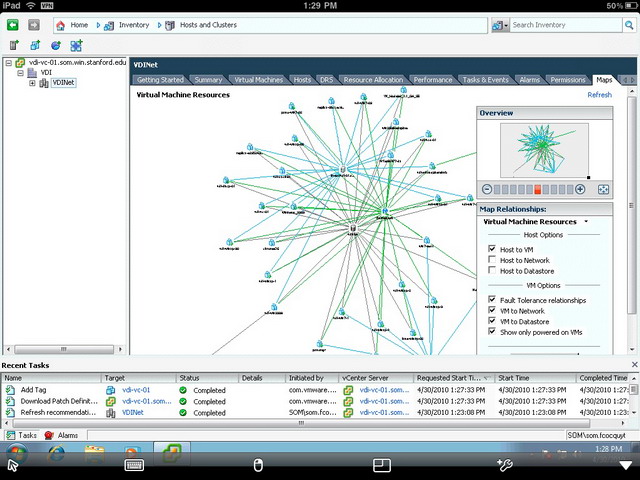Screen dimensions: 640x480
Task: Click the vdi-vc-01 target link of Add Tag
Action: click(136, 390)
